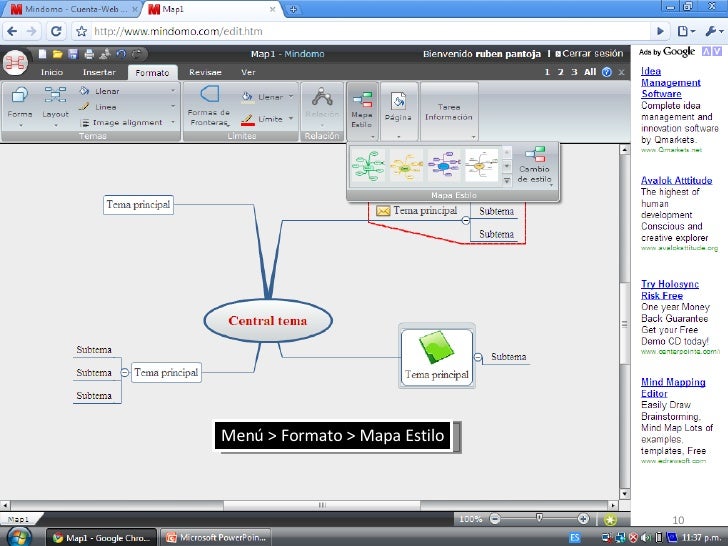Image resolution: width=728 pixels, height=546 pixels.
Task: Open Microsoft PowerPoint from the taskbar
Action: pos(216,538)
